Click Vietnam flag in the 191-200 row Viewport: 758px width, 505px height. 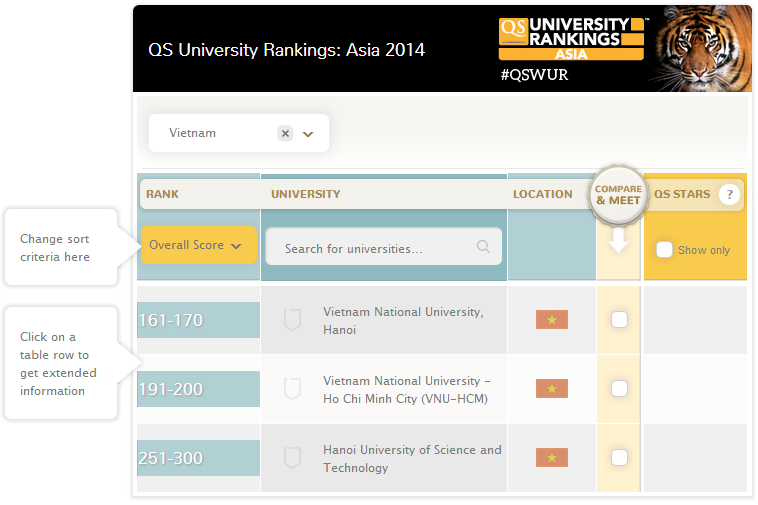click(552, 389)
